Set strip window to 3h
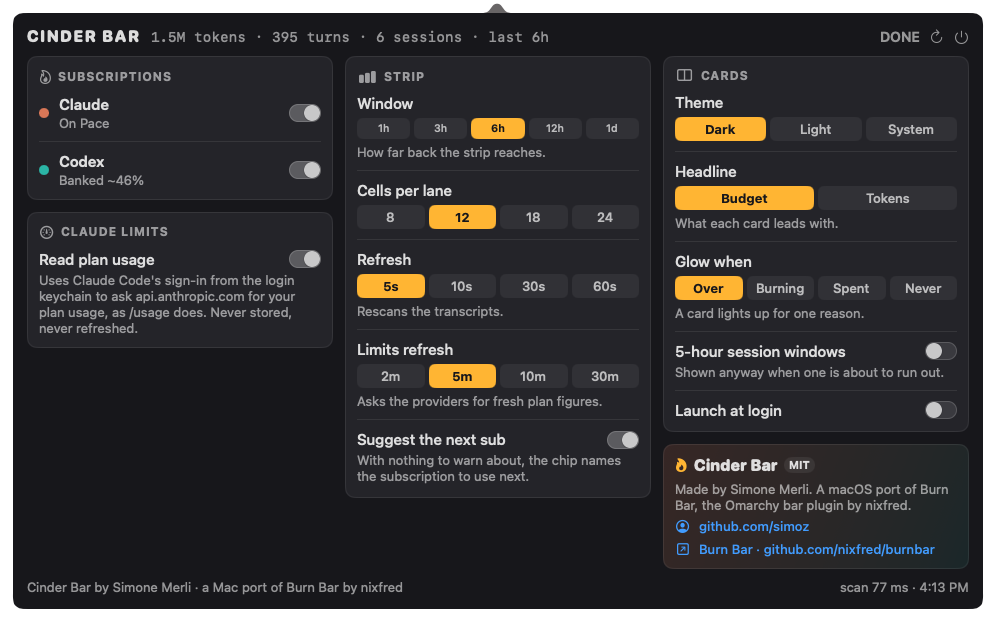996x622 pixels. [441, 128]
